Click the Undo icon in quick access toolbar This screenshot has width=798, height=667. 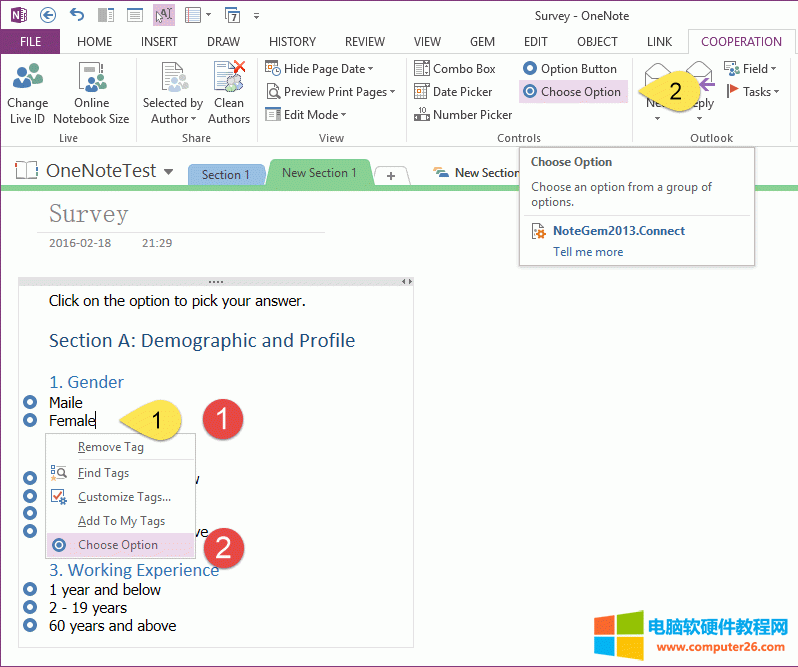pos(77,15)
